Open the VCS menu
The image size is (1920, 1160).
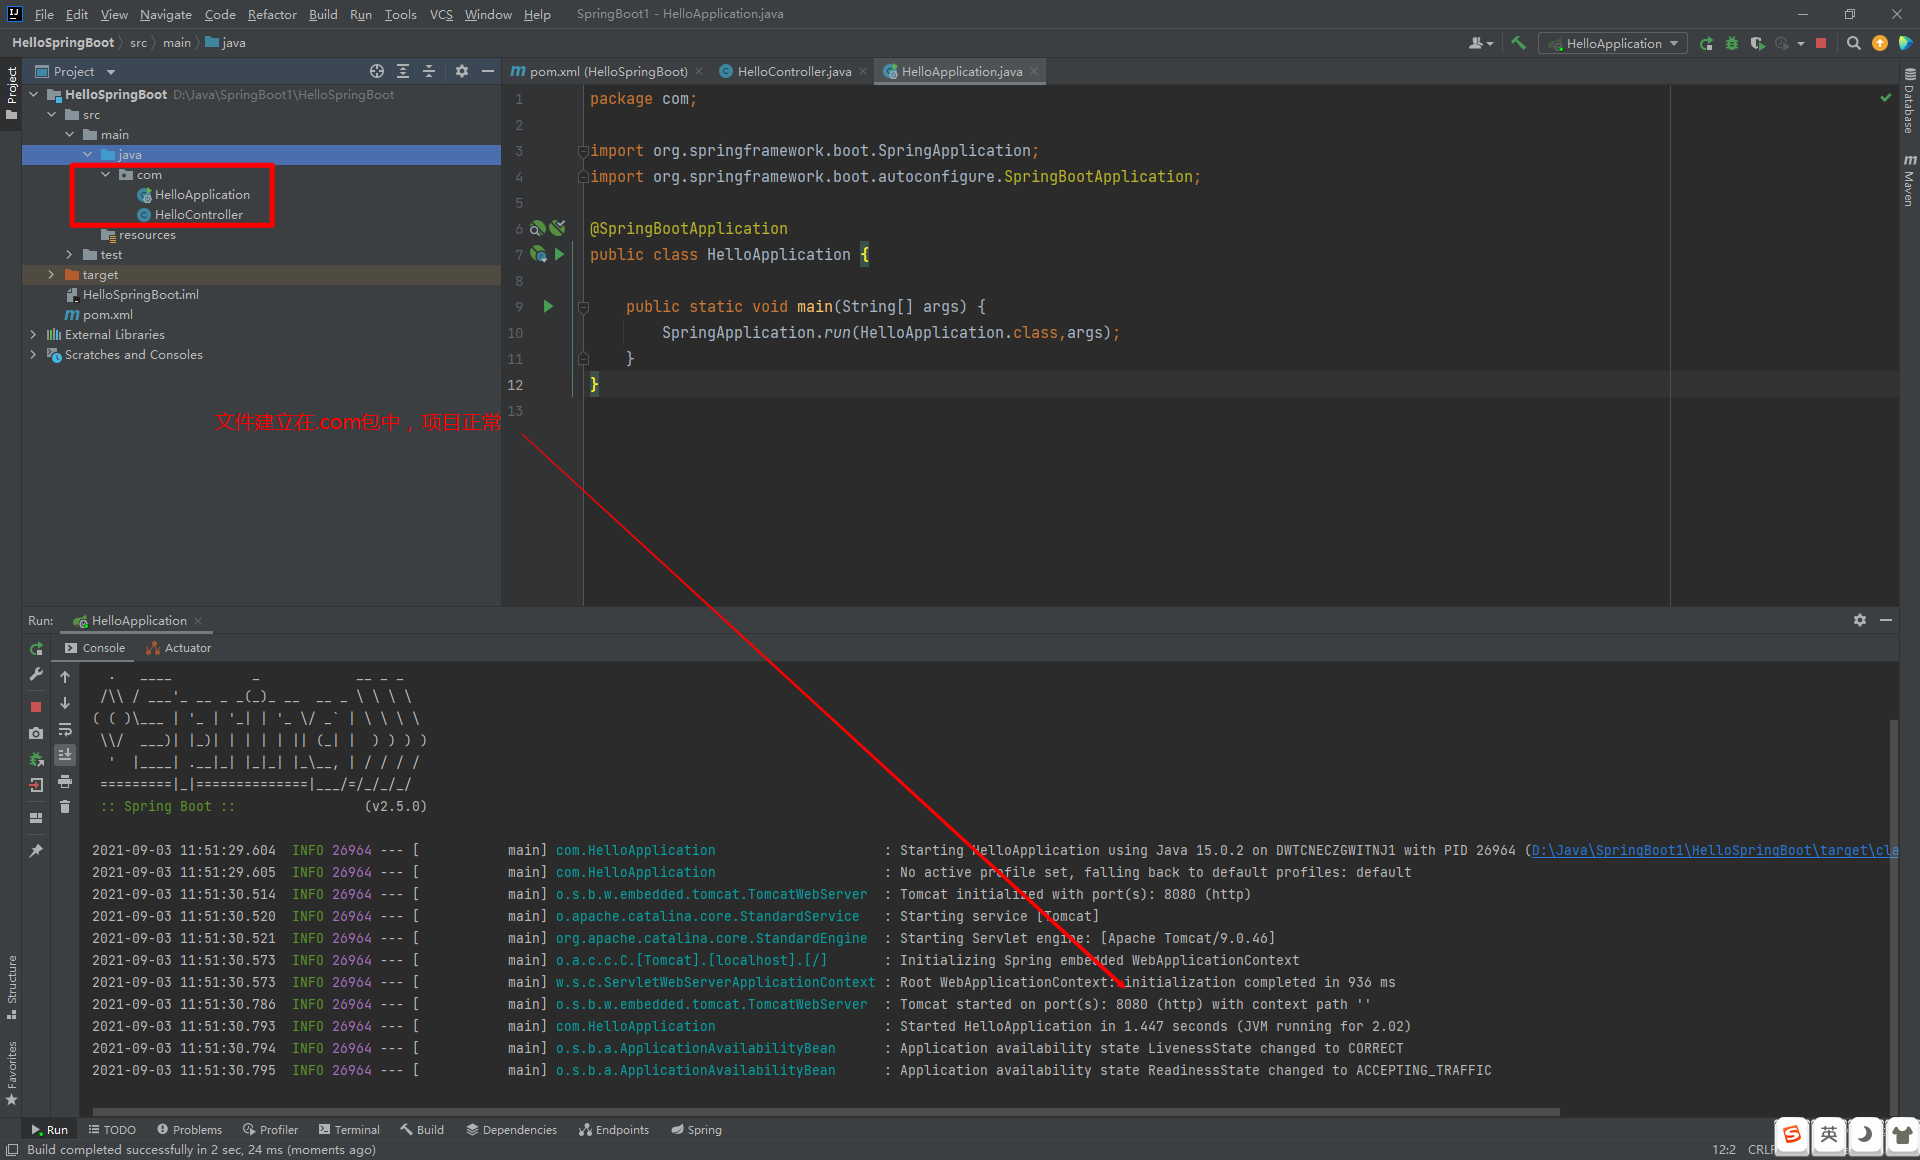pyautogui.click(x=441, y=14)
